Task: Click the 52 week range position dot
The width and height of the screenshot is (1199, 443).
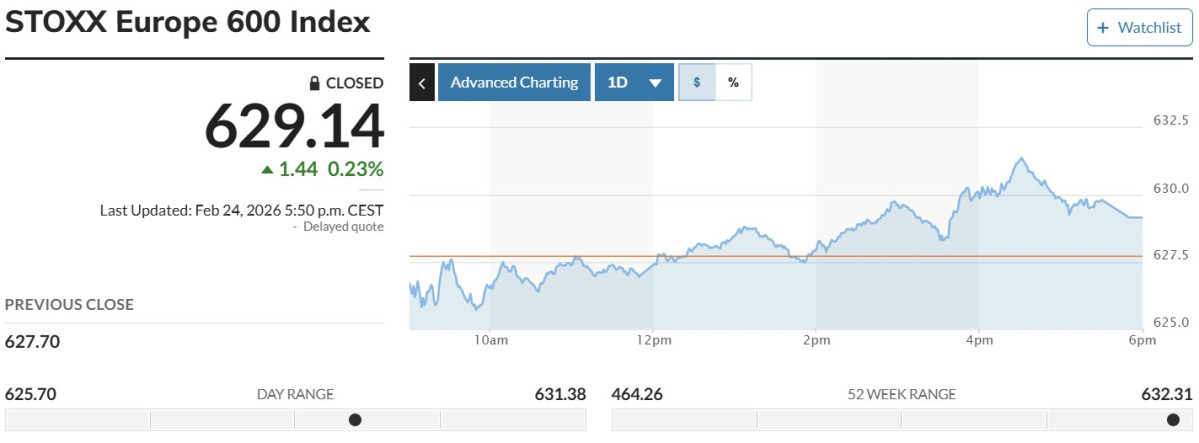Action: (1173, 419)
